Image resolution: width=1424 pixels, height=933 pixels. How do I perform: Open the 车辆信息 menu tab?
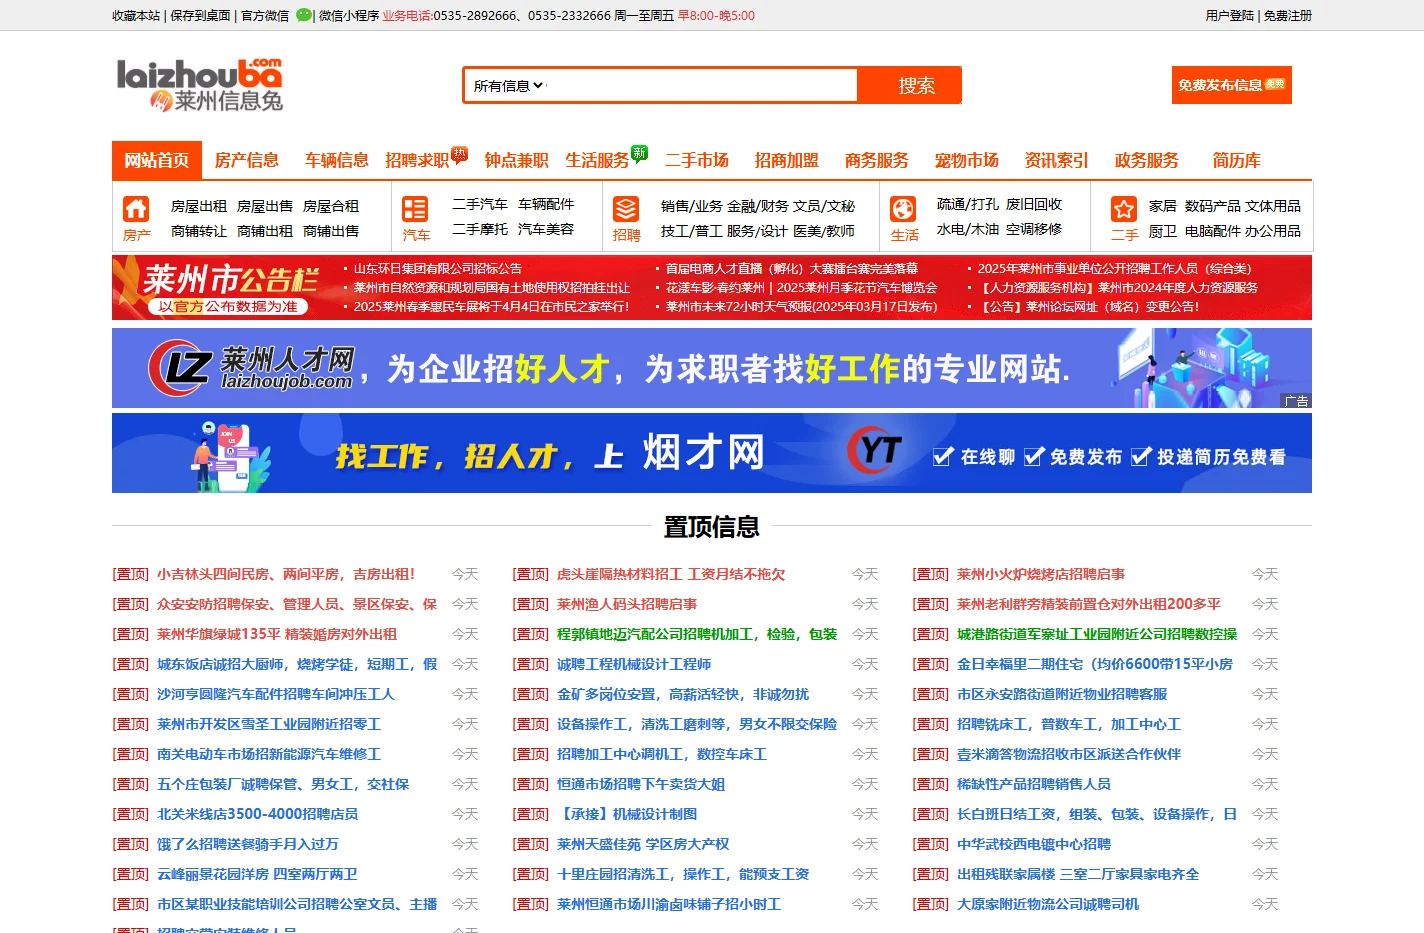click(337, 160)
